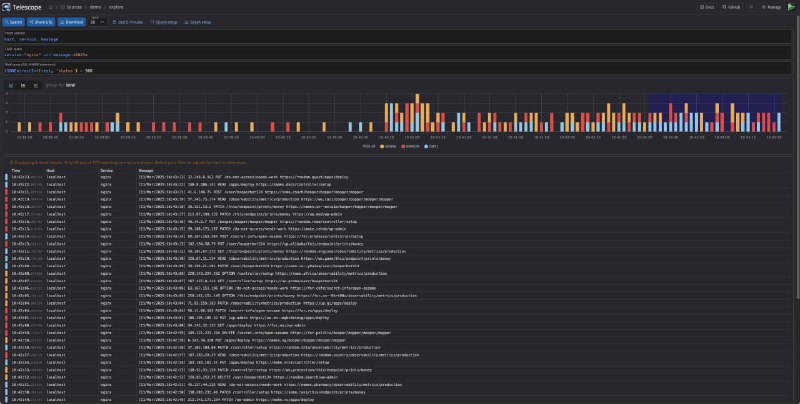
Task: Expand the Query setup options
Action: (x=166, y=20)
